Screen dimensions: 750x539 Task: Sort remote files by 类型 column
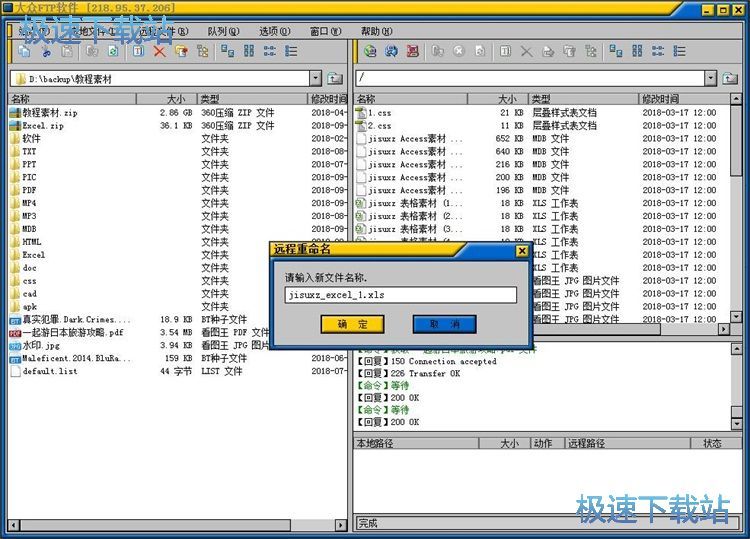[583, 99]
